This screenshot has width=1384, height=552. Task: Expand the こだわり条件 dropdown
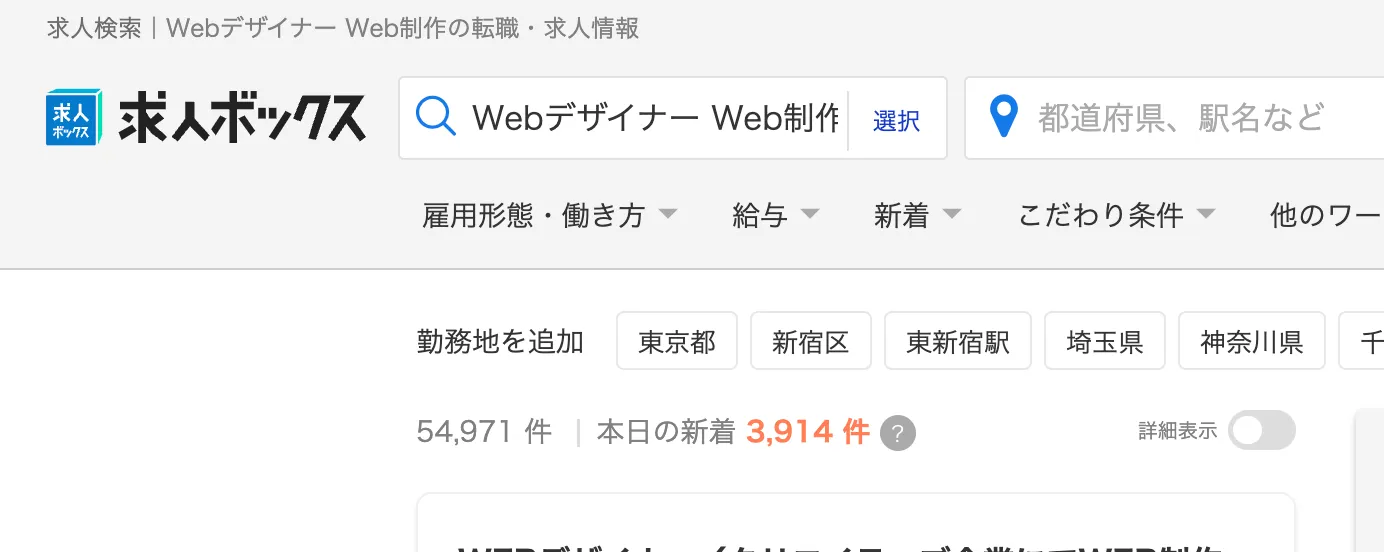[x=1117, y=215]
